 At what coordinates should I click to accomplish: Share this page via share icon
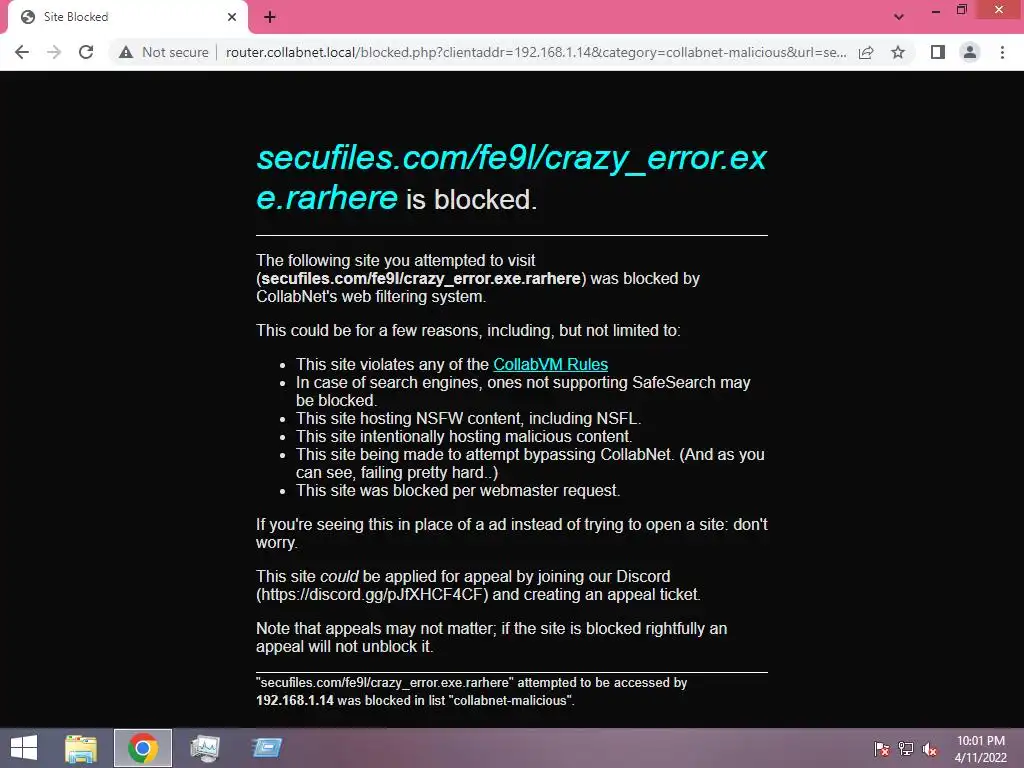(866, 52)
